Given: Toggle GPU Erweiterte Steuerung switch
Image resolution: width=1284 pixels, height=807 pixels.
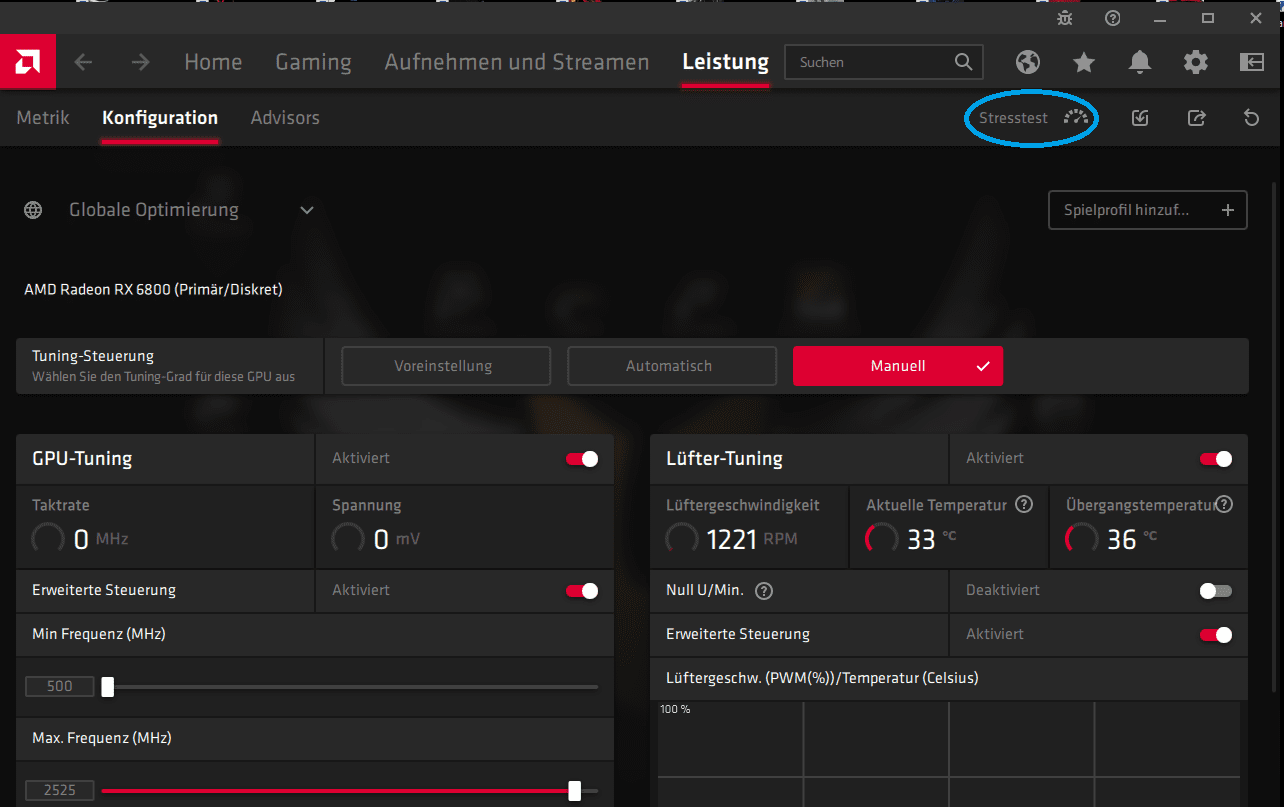Looking at the screenshot, I should click(x=582, y=590).
